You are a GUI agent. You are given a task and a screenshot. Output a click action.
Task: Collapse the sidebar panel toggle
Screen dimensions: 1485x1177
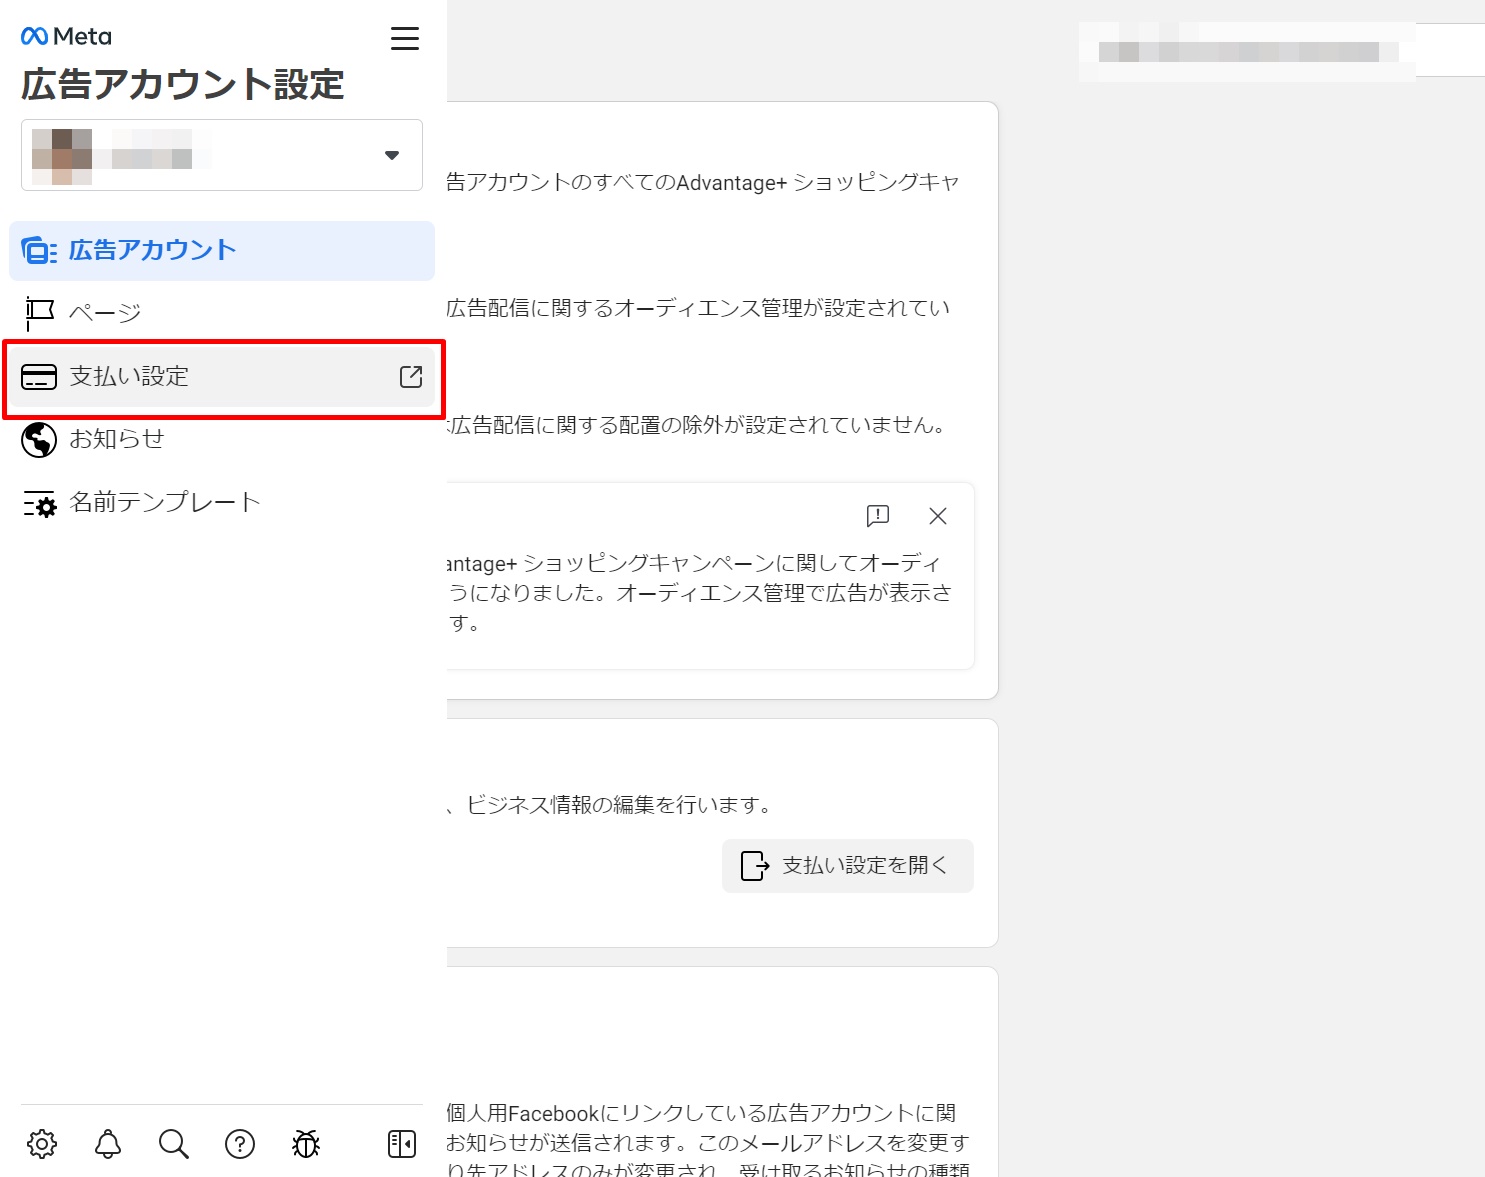[x=402, y=1144]
